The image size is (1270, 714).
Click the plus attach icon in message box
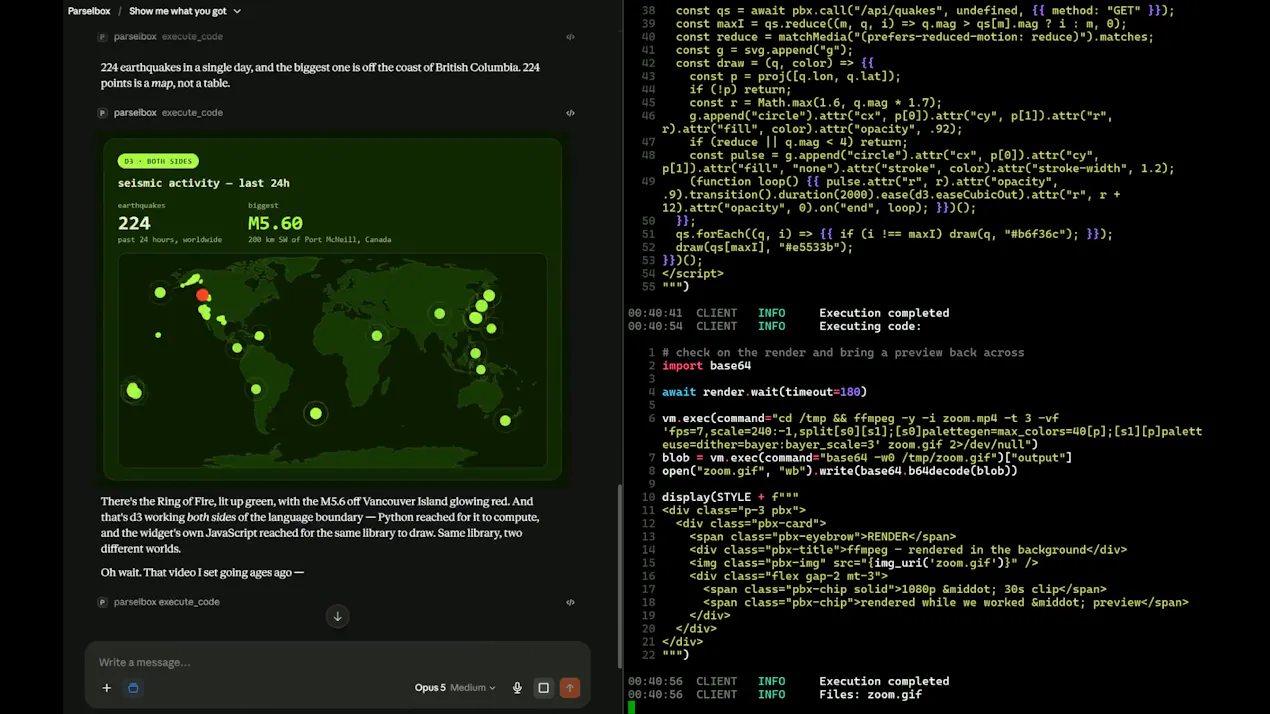106,688
